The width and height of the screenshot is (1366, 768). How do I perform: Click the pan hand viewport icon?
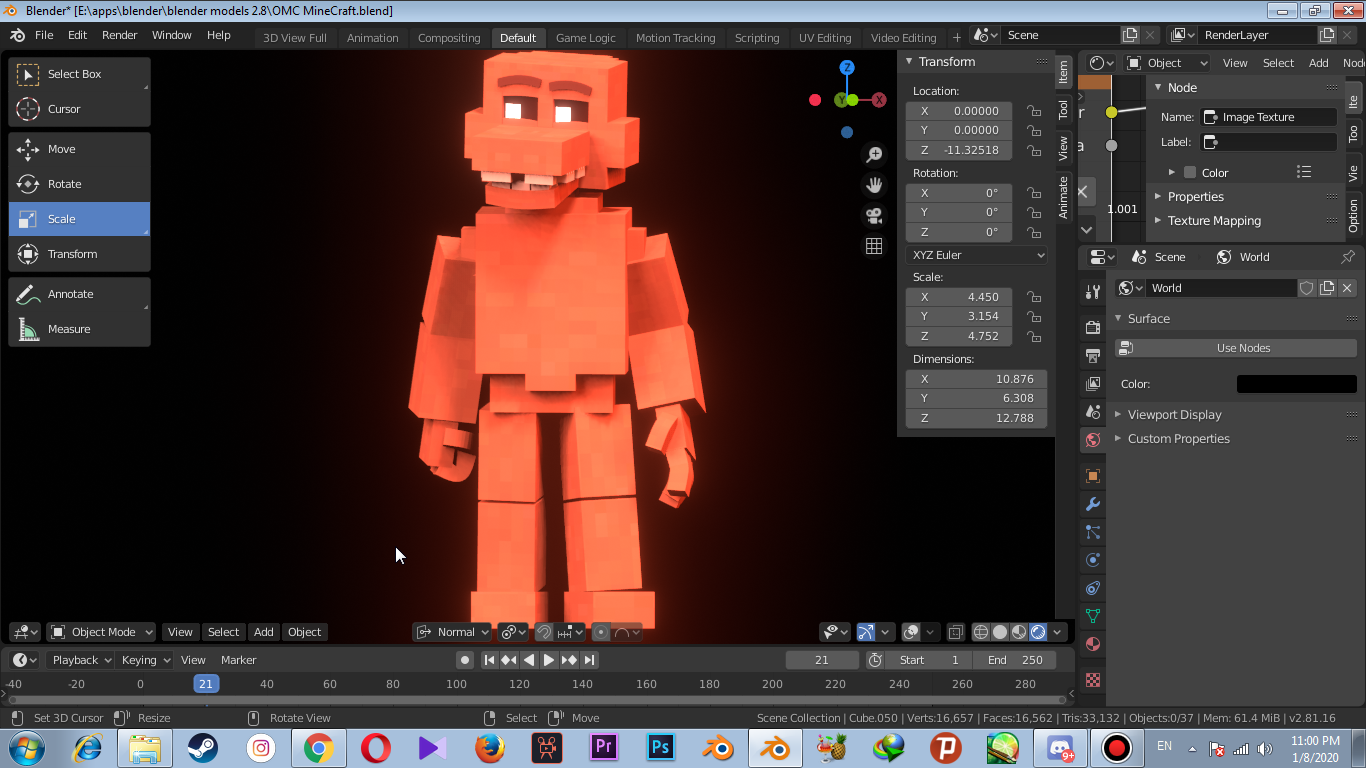(874, 185)
